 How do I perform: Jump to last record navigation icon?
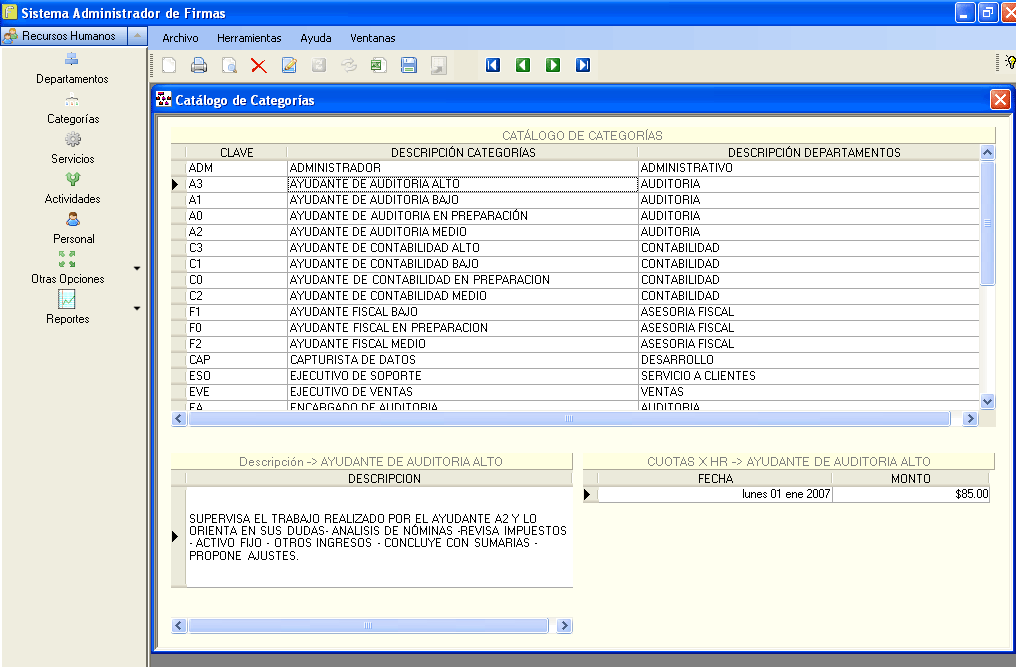583,65
